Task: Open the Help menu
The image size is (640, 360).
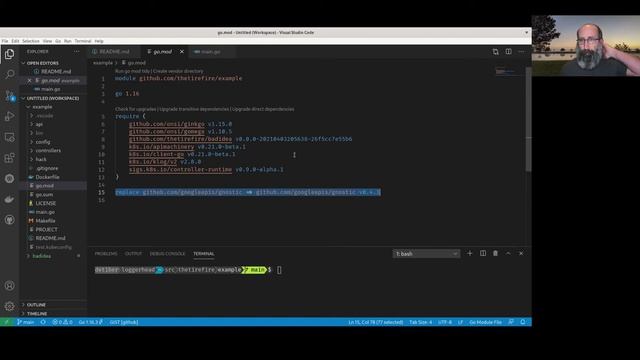Action: (x=99, y=41)
